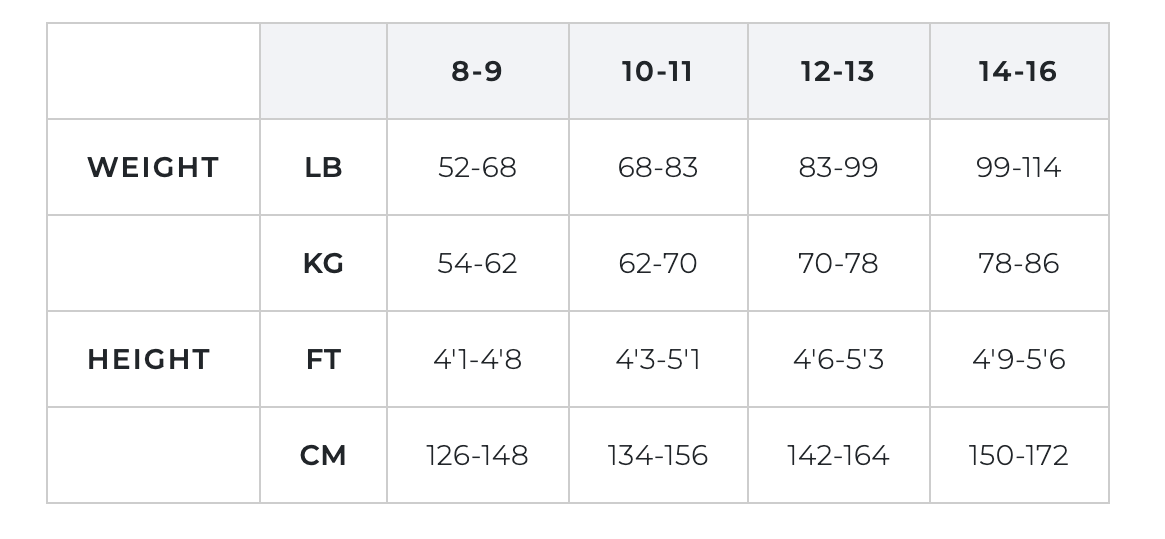Screen dimensions: 1165x539
Task: Click the 4'6-5'3 height cell
Action: click(838, 360)
